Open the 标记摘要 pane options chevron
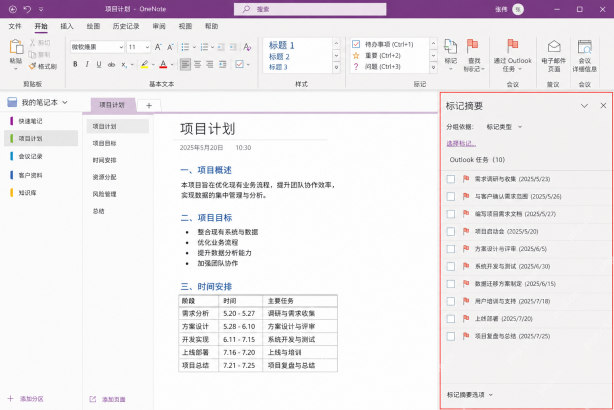Image resolution: width=614 pixels, height=410 pixels. (584, 106)
